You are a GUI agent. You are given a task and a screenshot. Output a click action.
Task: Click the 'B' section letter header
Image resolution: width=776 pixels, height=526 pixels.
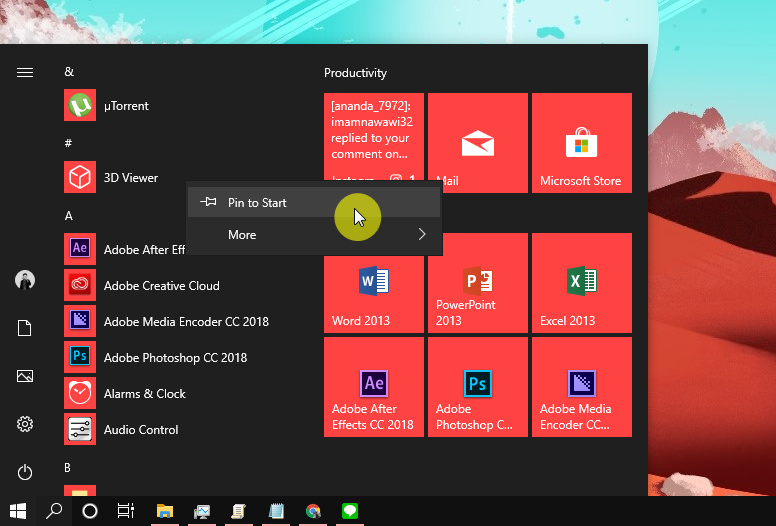pyautogui.click(x=67, y=468)
